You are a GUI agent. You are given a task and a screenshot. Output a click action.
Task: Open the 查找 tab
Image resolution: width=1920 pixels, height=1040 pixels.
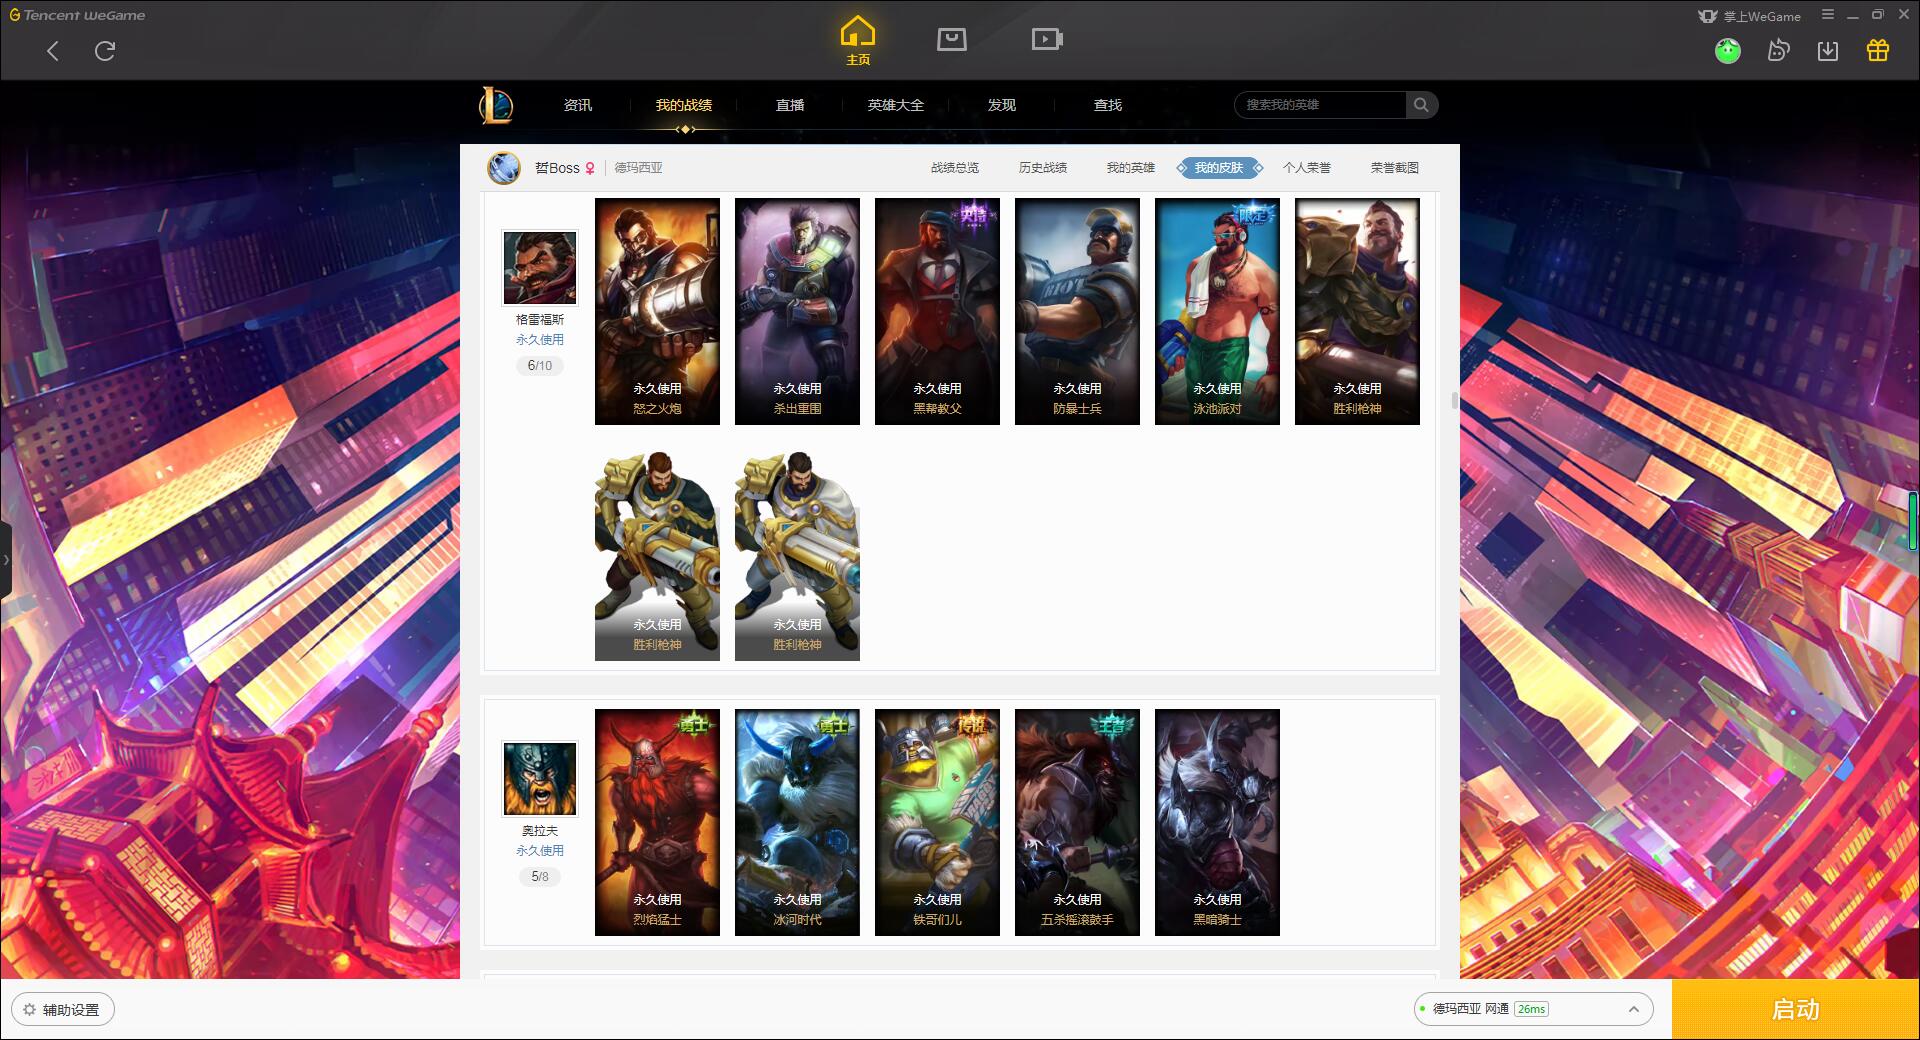[1108, 105]
